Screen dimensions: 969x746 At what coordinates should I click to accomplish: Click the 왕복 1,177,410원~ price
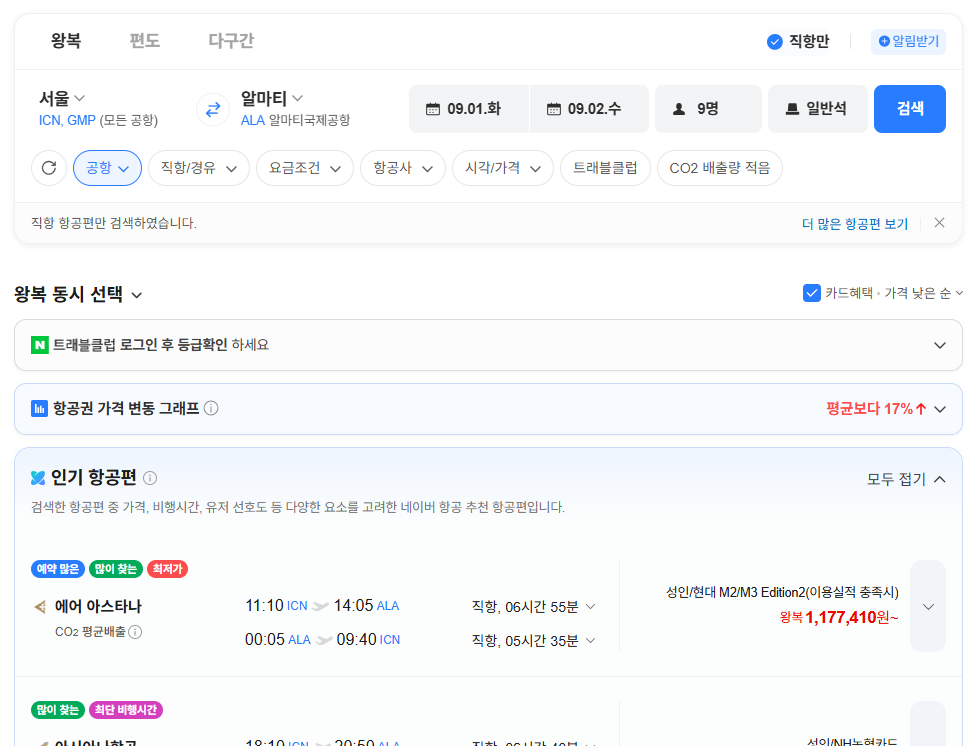[839, 617]
